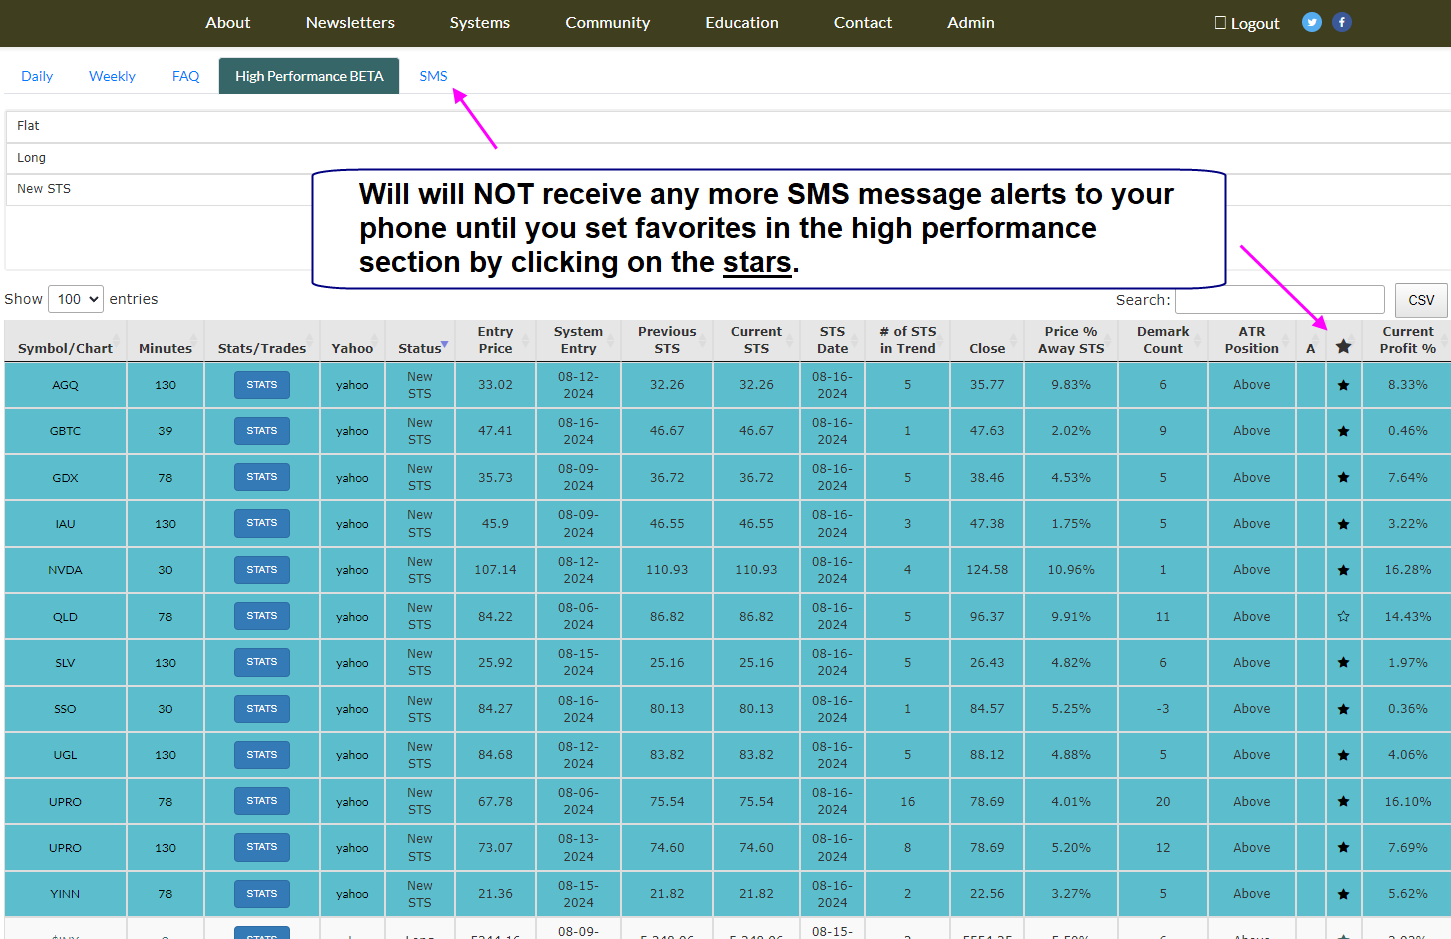Open yahoo link for UGL row

click(352, 755)
